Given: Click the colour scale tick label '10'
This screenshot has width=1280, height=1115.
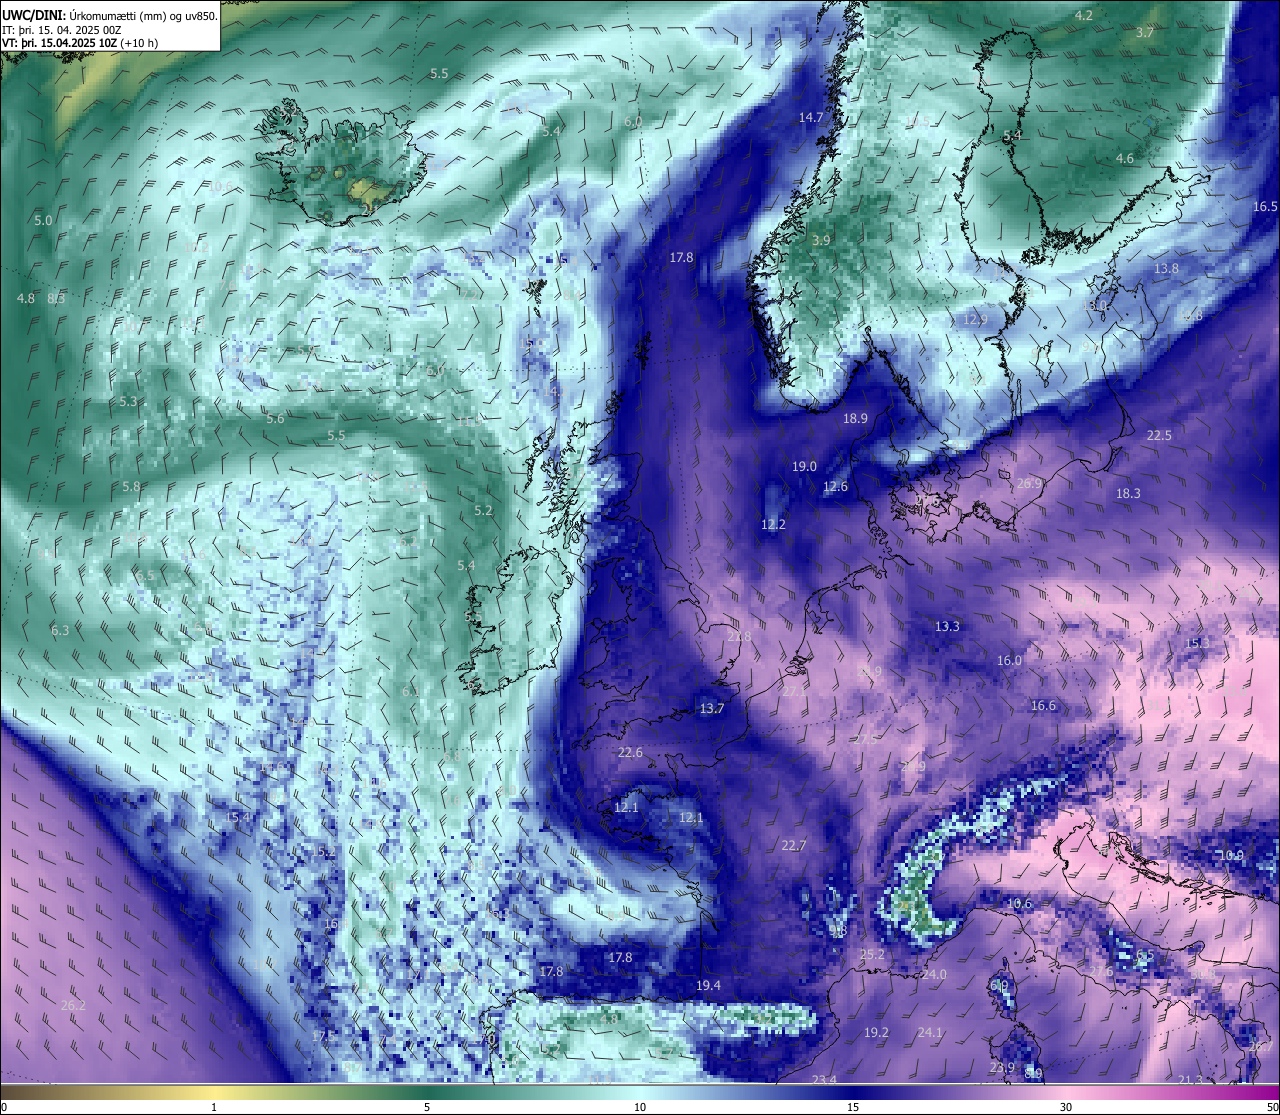Looking at the screenshot, I should [x=640, y=1107].
